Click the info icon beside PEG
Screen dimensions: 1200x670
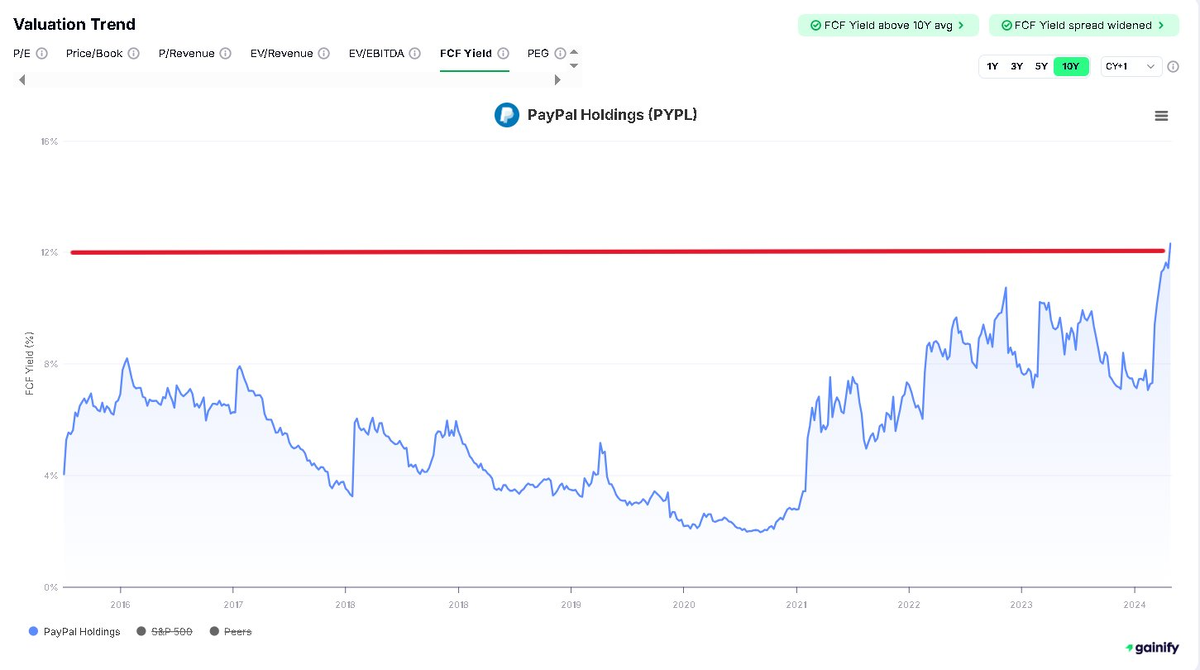pos(560,54)
